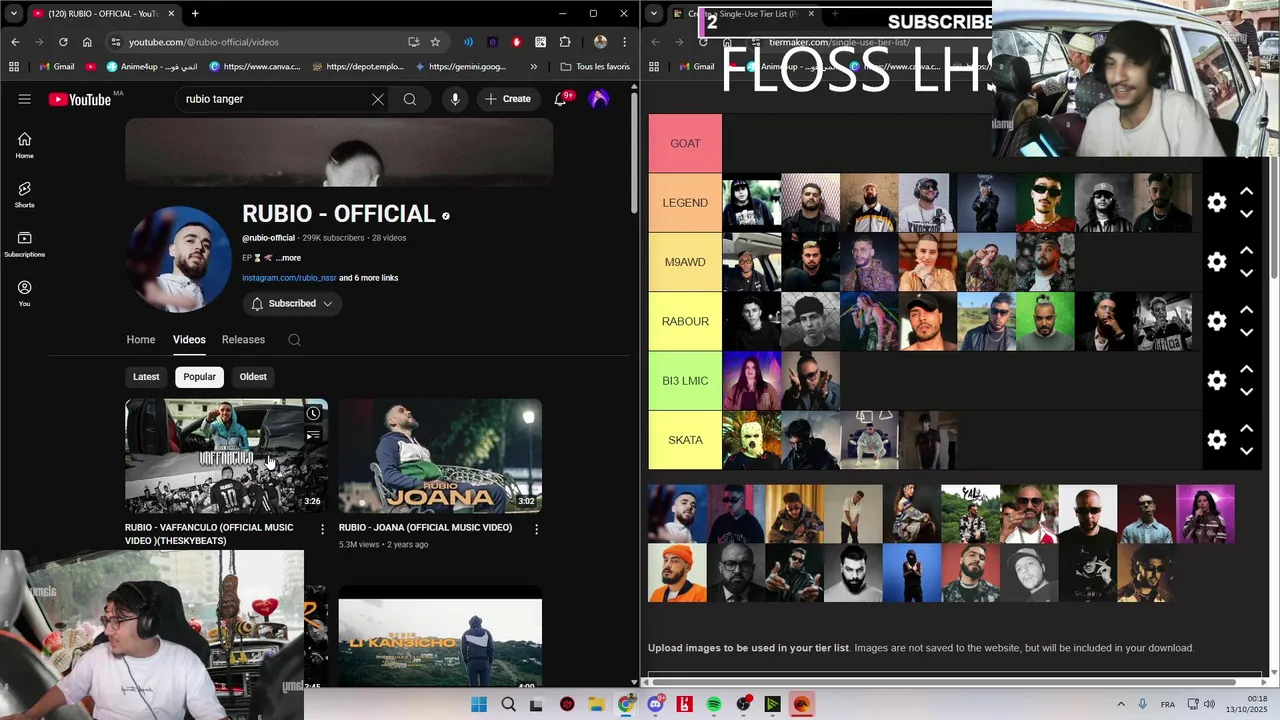Screen dimensions: 1280x720
Task: Open taskbar search
Action: [508, 705]
